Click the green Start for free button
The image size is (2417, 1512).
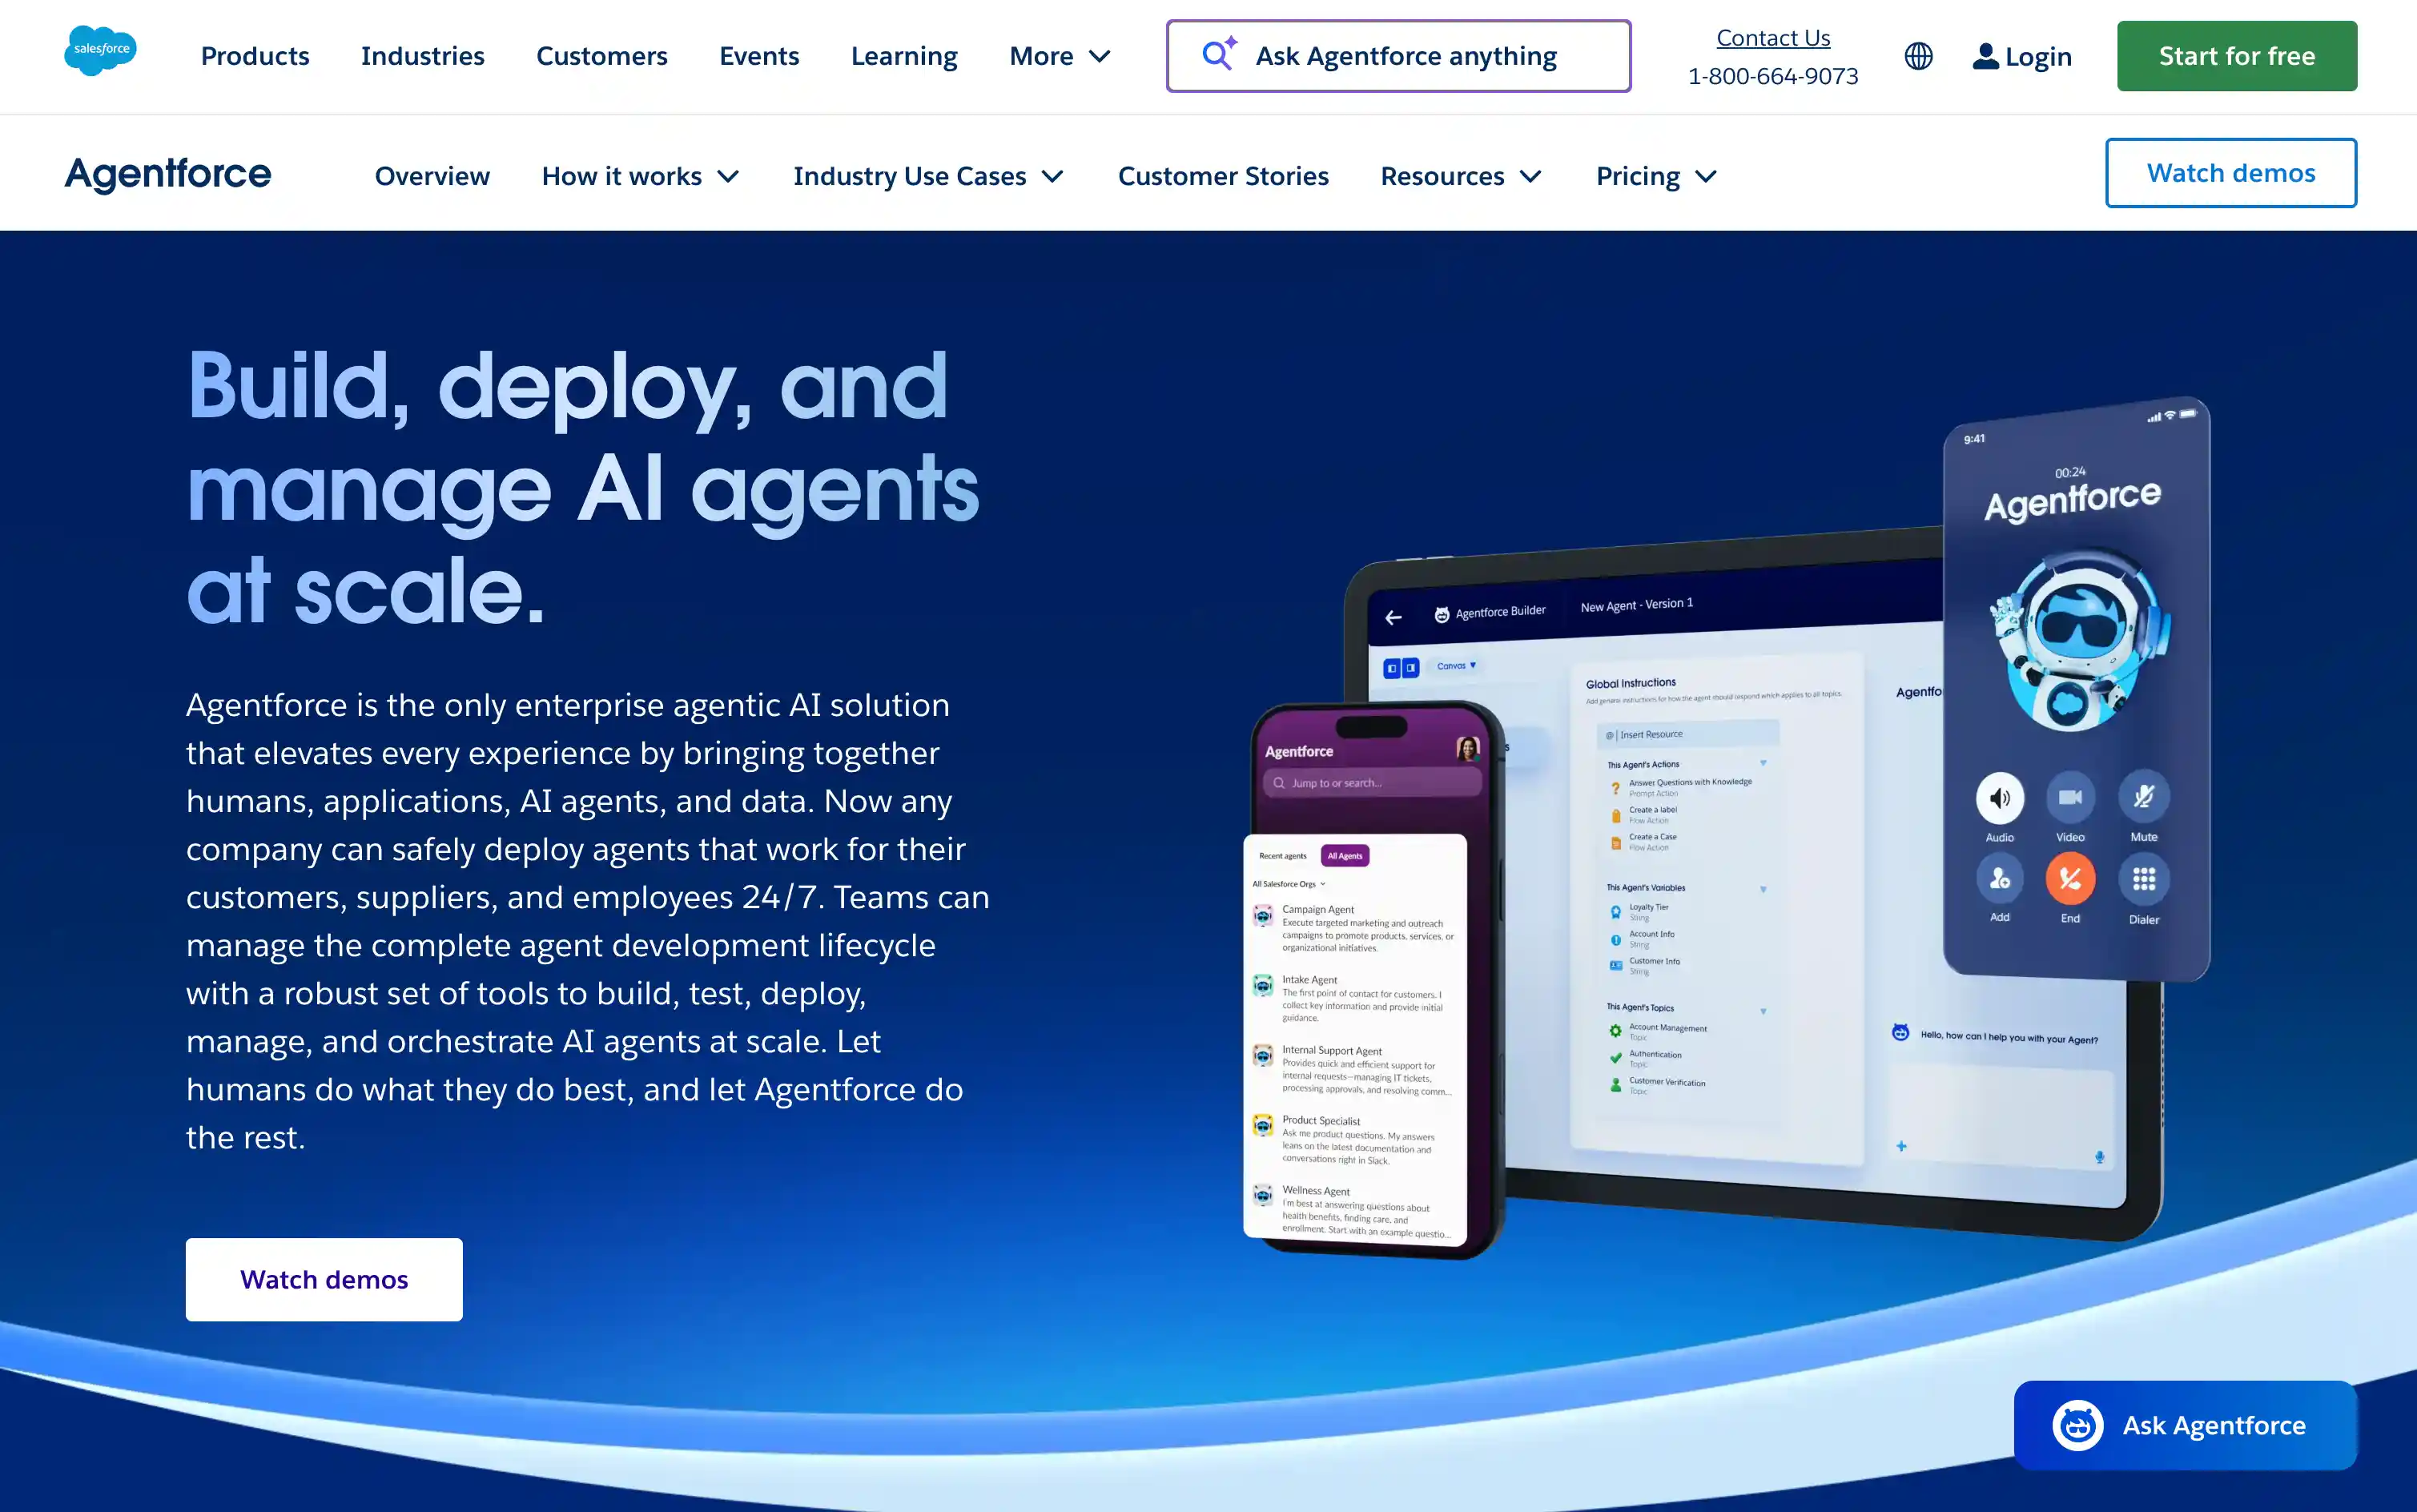[2236, 56]
